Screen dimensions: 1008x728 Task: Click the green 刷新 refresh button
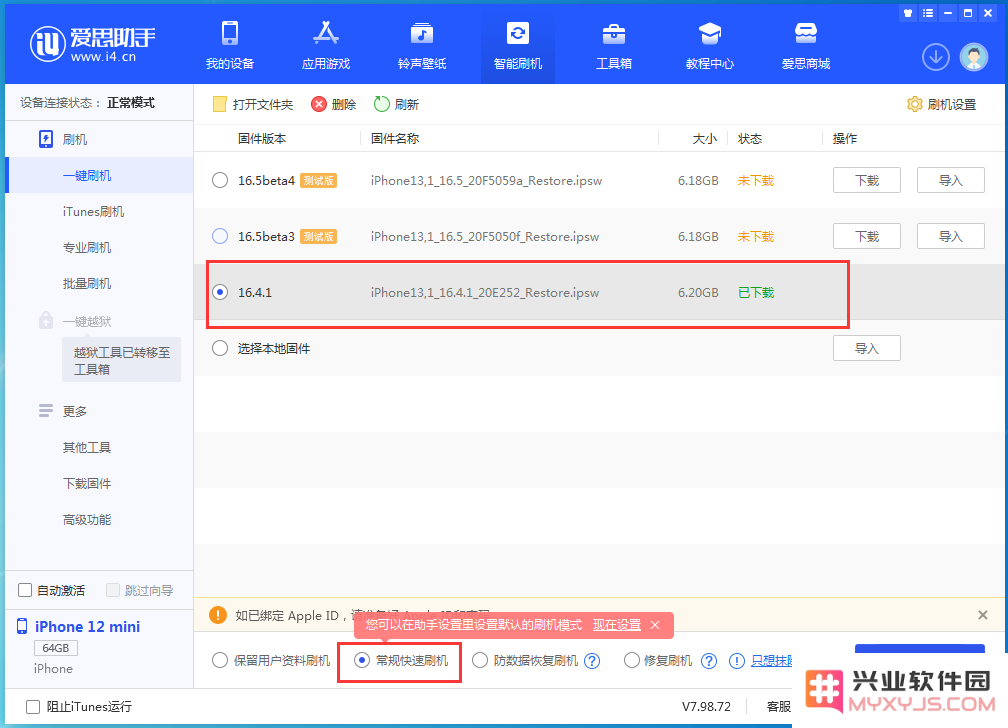coord(396,104)
